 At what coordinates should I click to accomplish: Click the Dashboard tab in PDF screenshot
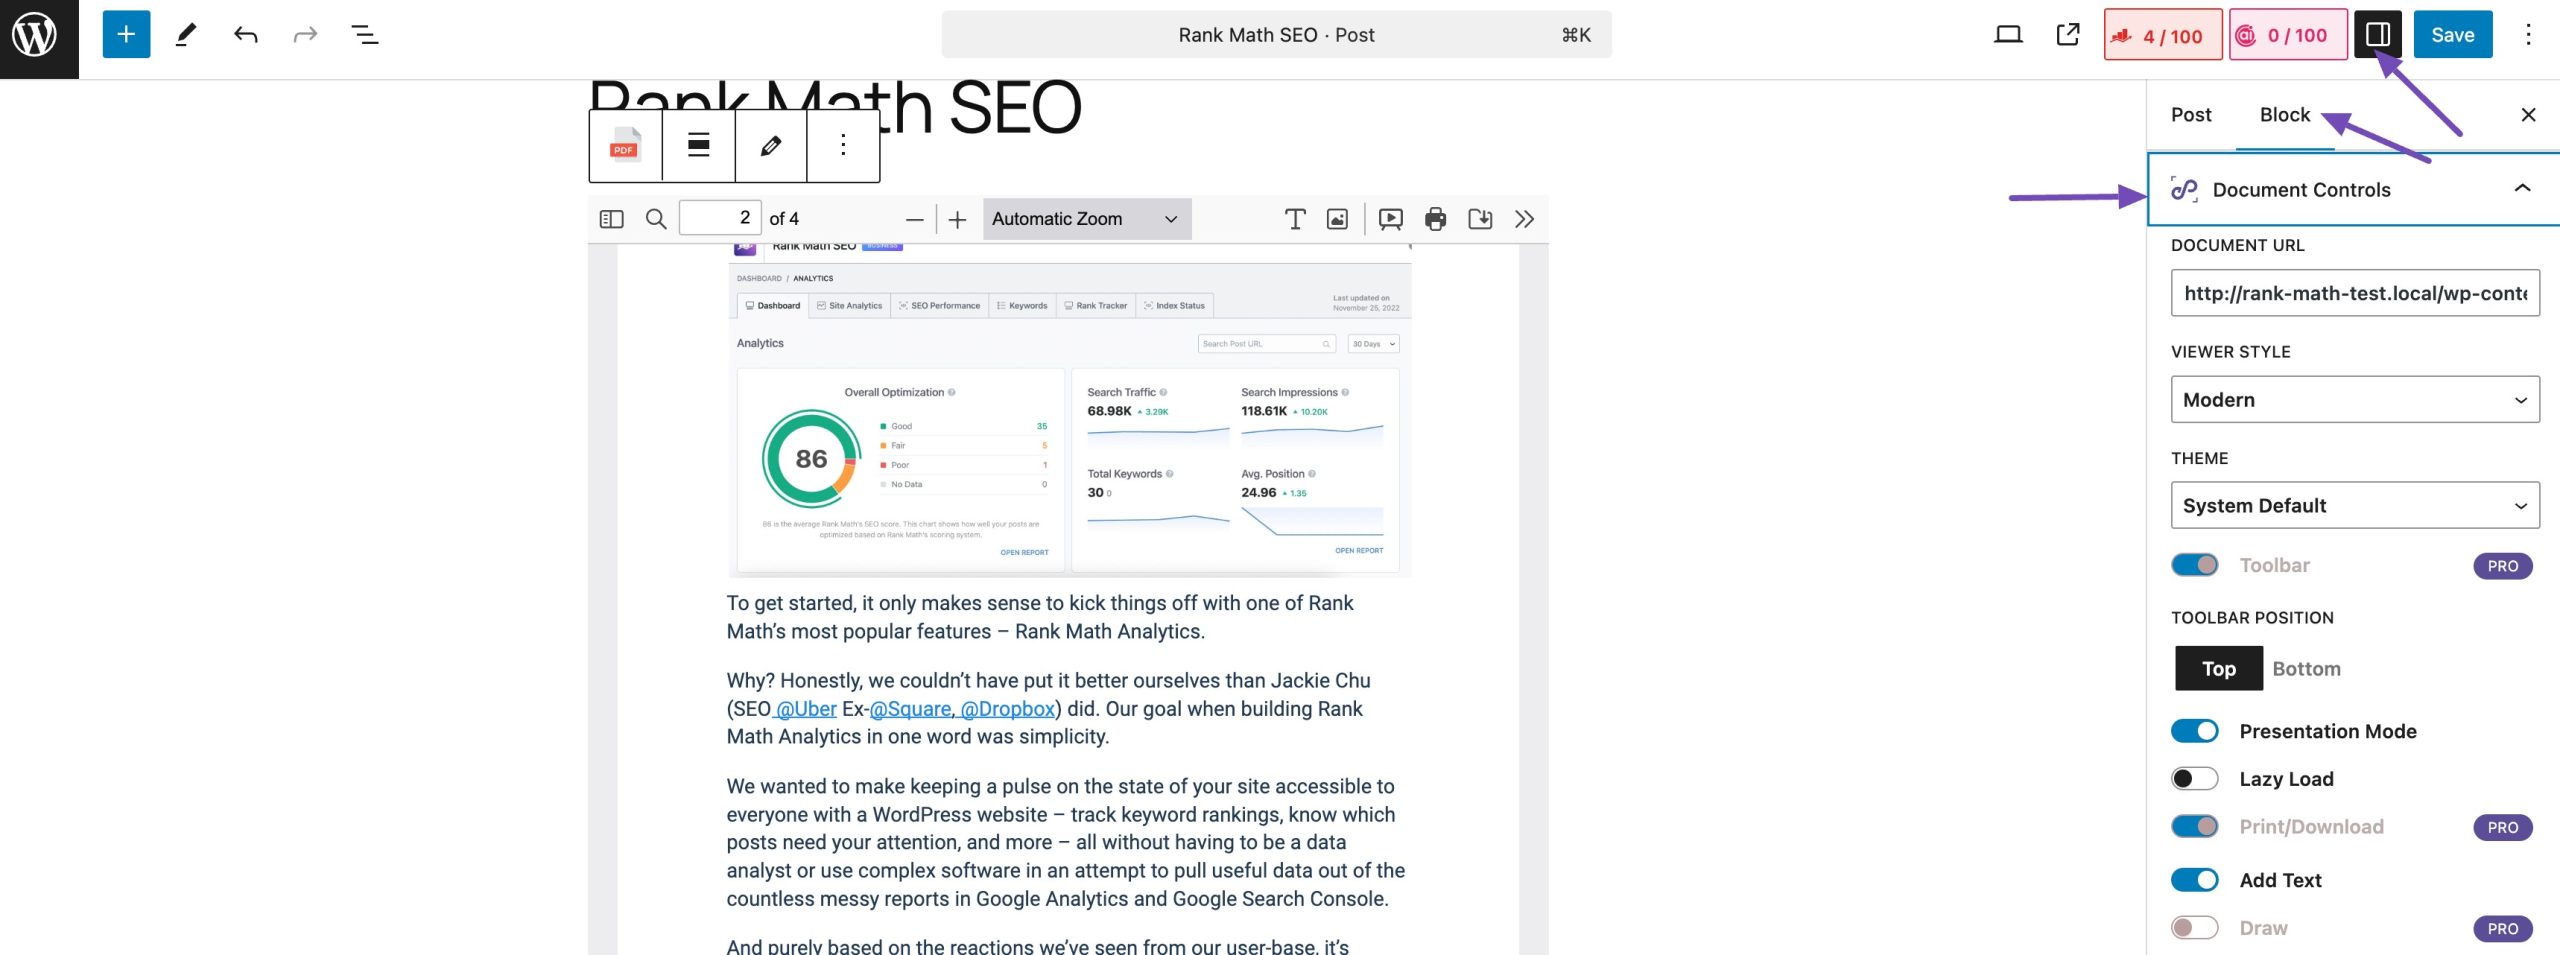pyautogui.click(x=773, y=306)
